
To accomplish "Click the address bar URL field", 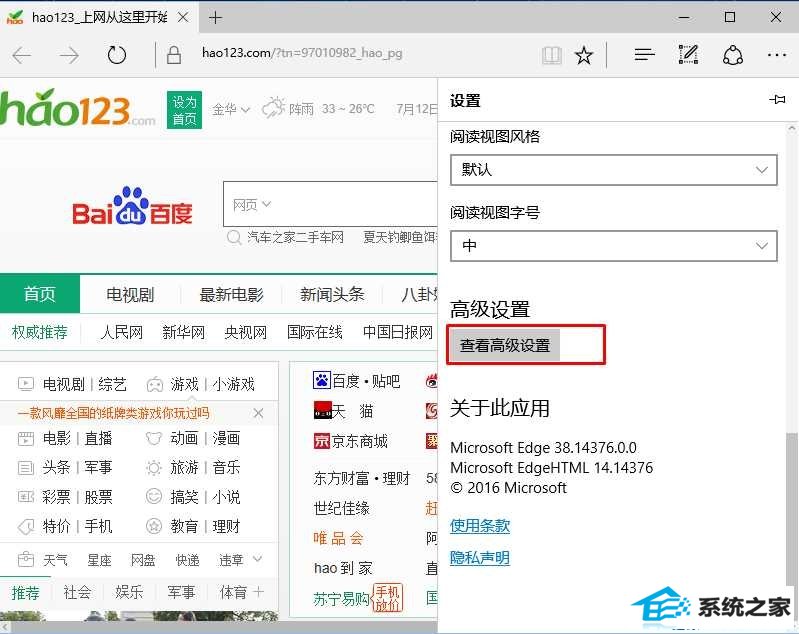I will (x=302, y=53).
